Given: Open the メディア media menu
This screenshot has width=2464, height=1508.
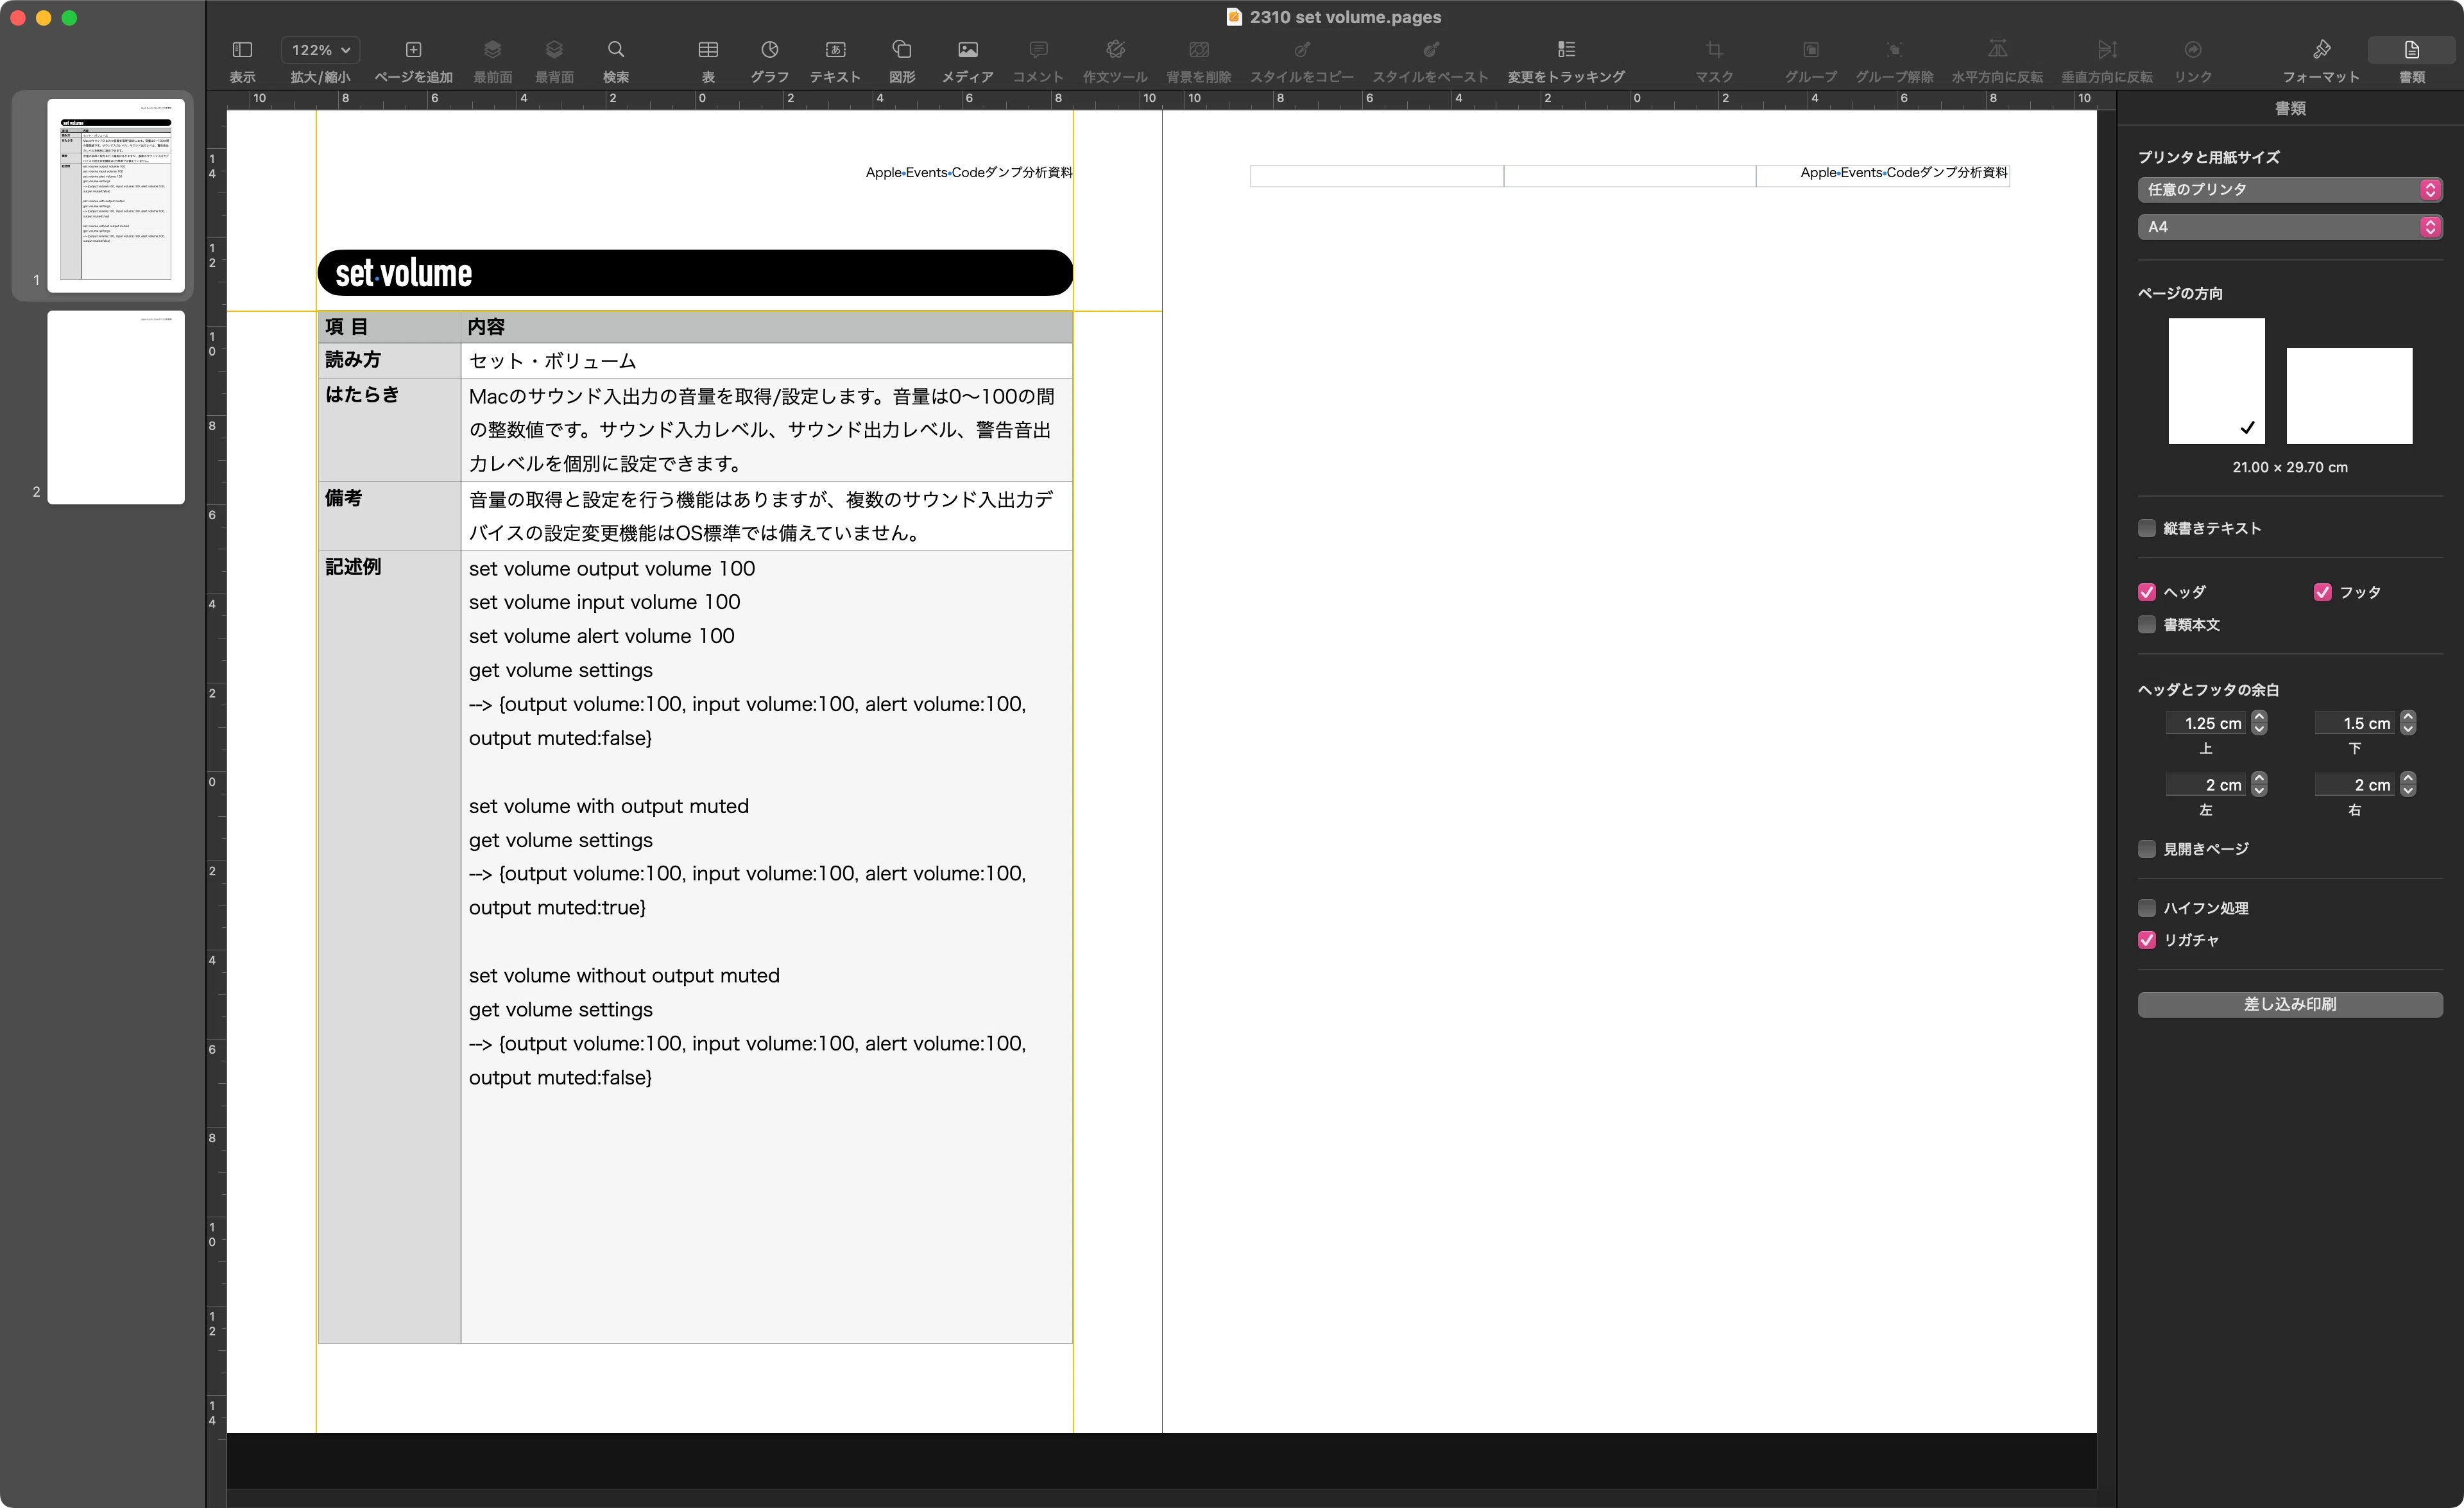Looking at the screenshot, I should coord(967,50).
